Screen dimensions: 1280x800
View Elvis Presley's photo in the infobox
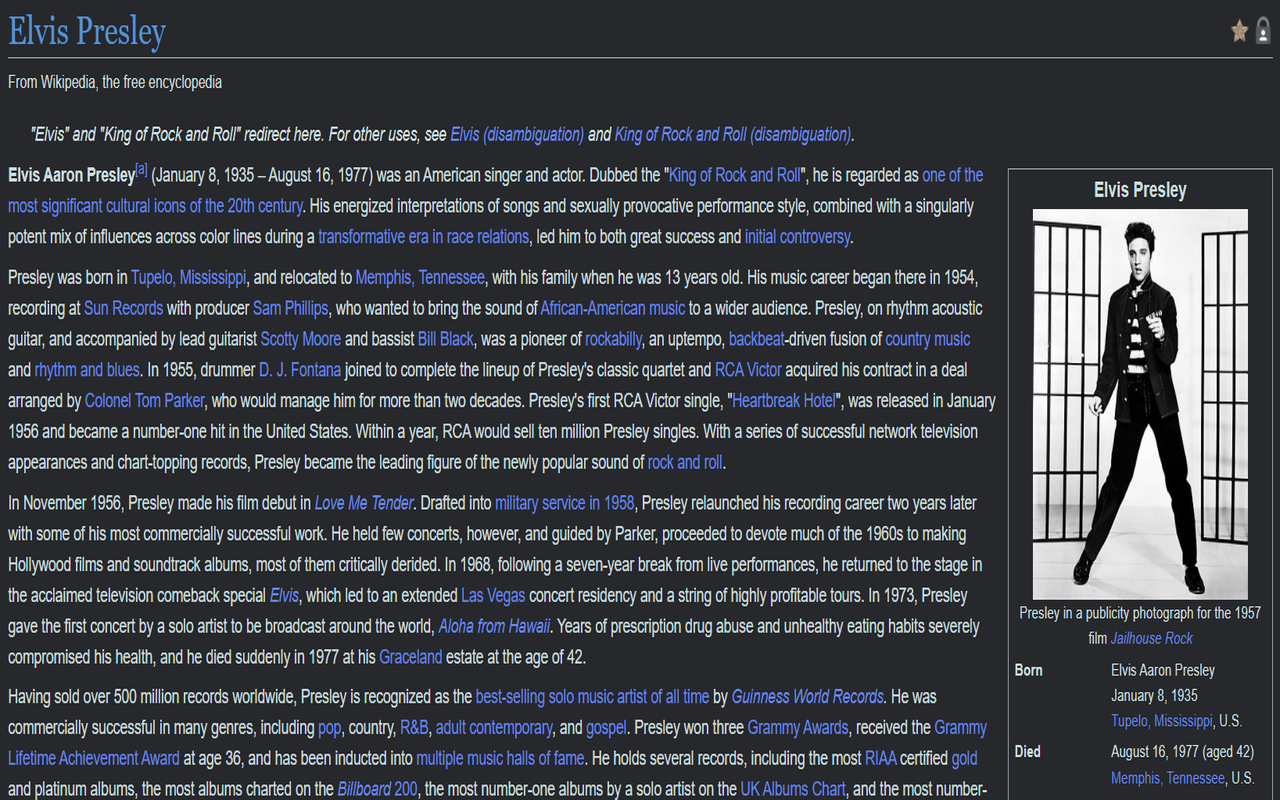[1138, 404]
